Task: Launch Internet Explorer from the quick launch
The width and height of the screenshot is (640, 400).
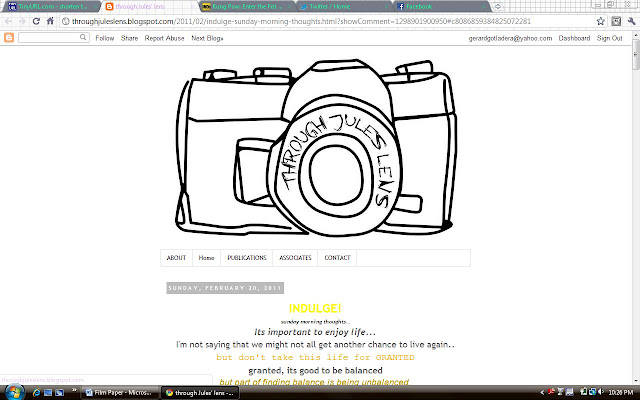Action: [36, 393]
